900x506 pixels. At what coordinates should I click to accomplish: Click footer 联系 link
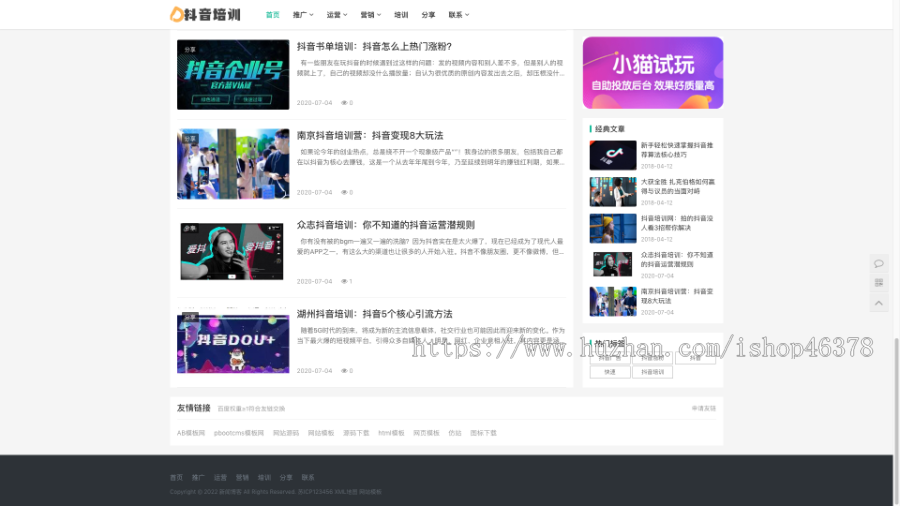coord(308,477)
